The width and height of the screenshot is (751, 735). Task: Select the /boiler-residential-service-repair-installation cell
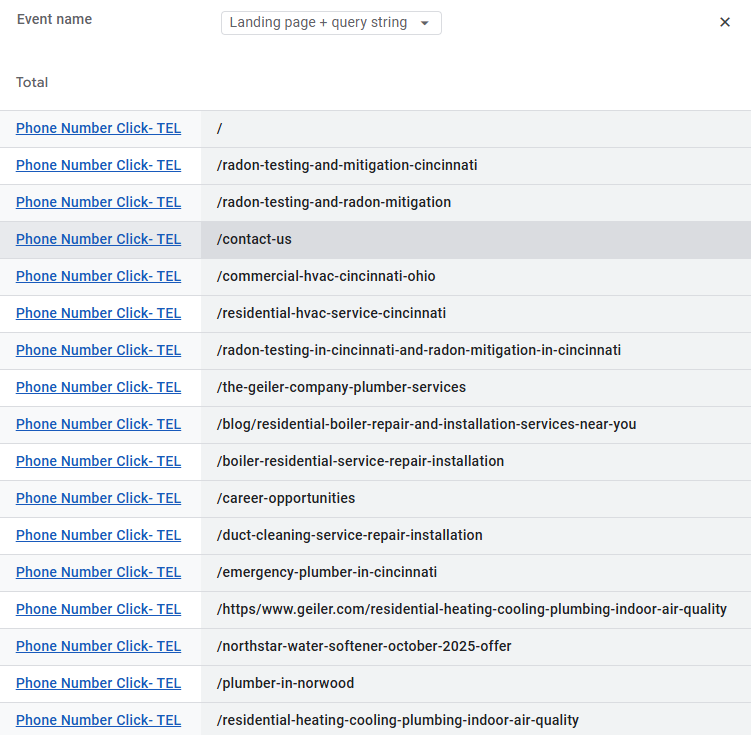[476, 462]
